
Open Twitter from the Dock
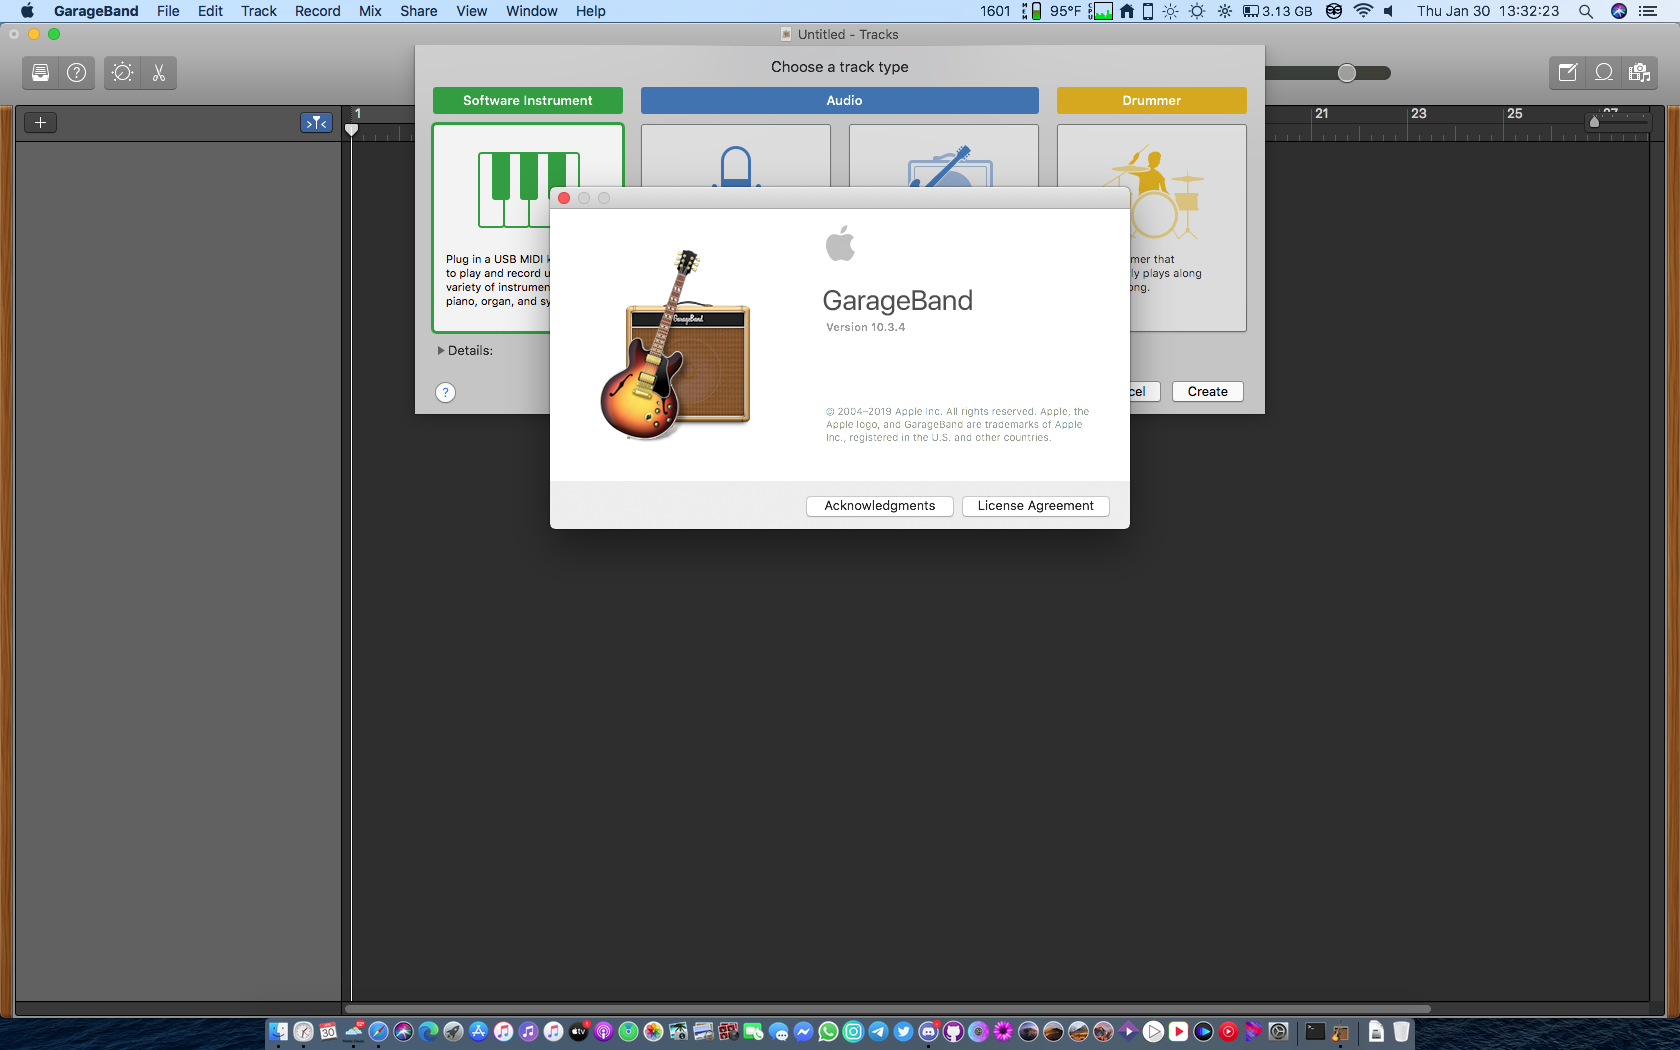pyautogui.click(x=903, y=1031)
